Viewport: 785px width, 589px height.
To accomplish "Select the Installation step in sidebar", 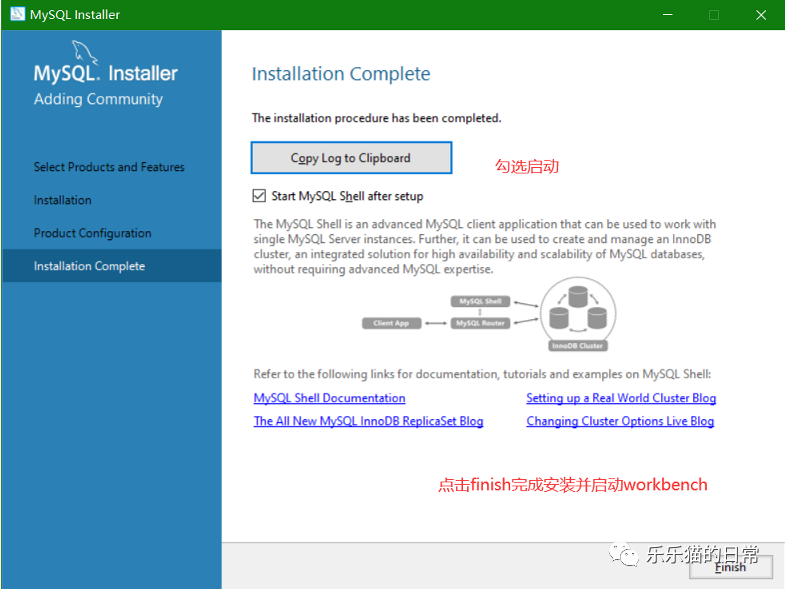I will click(x=63, y=200).
